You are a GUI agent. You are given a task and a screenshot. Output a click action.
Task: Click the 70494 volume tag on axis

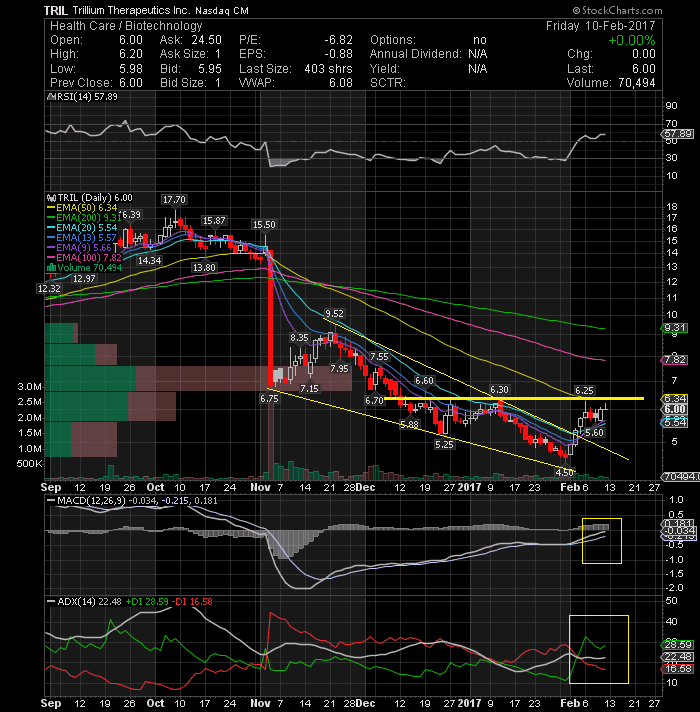coord(680,477)
